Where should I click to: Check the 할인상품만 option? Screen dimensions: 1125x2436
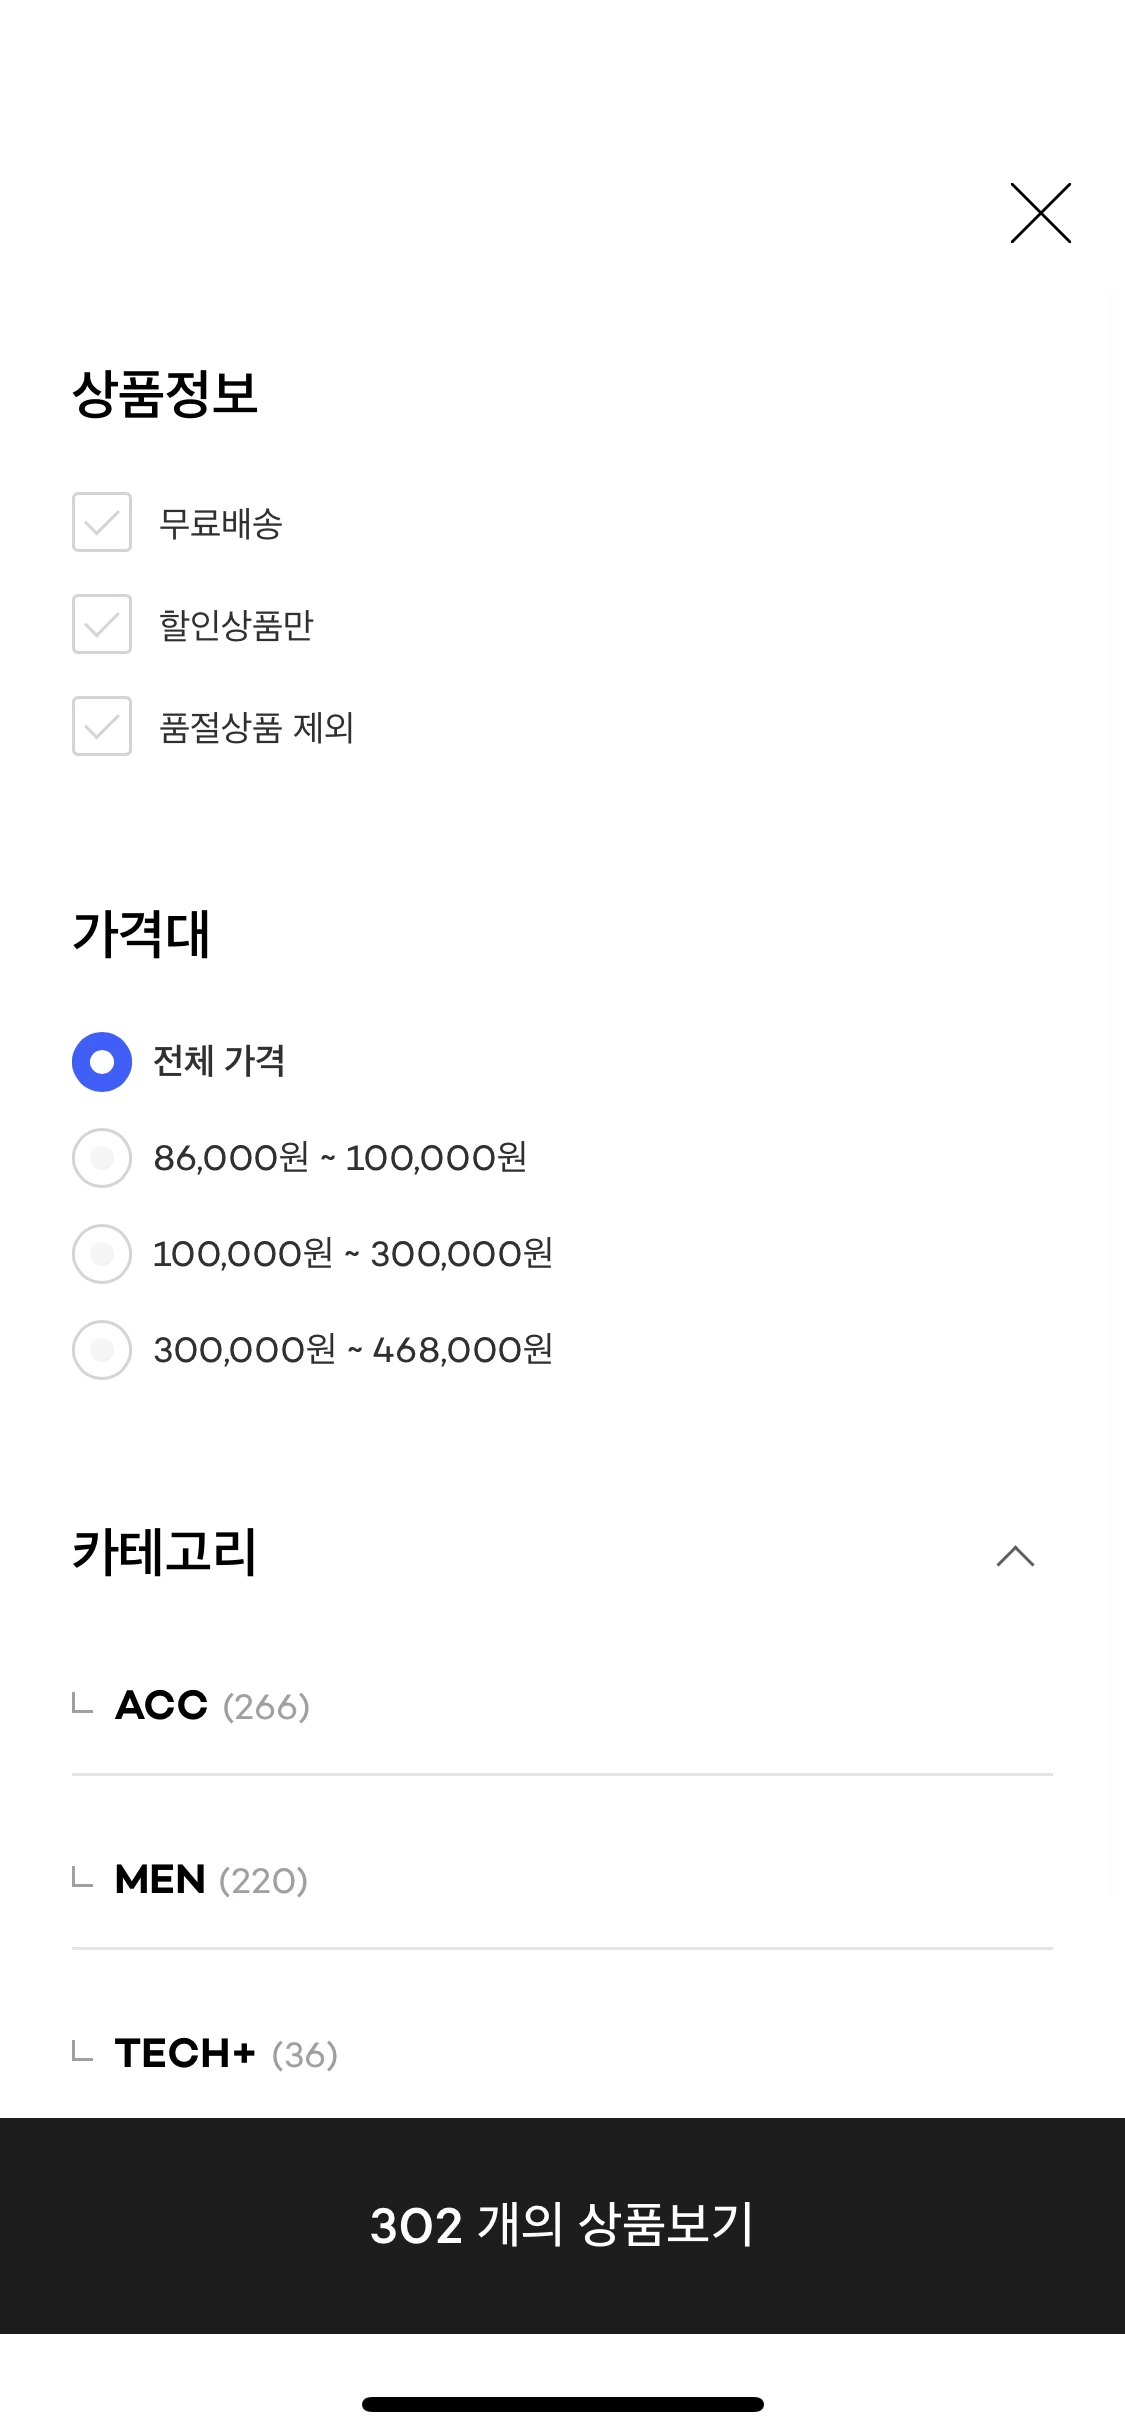pos(102,624)
